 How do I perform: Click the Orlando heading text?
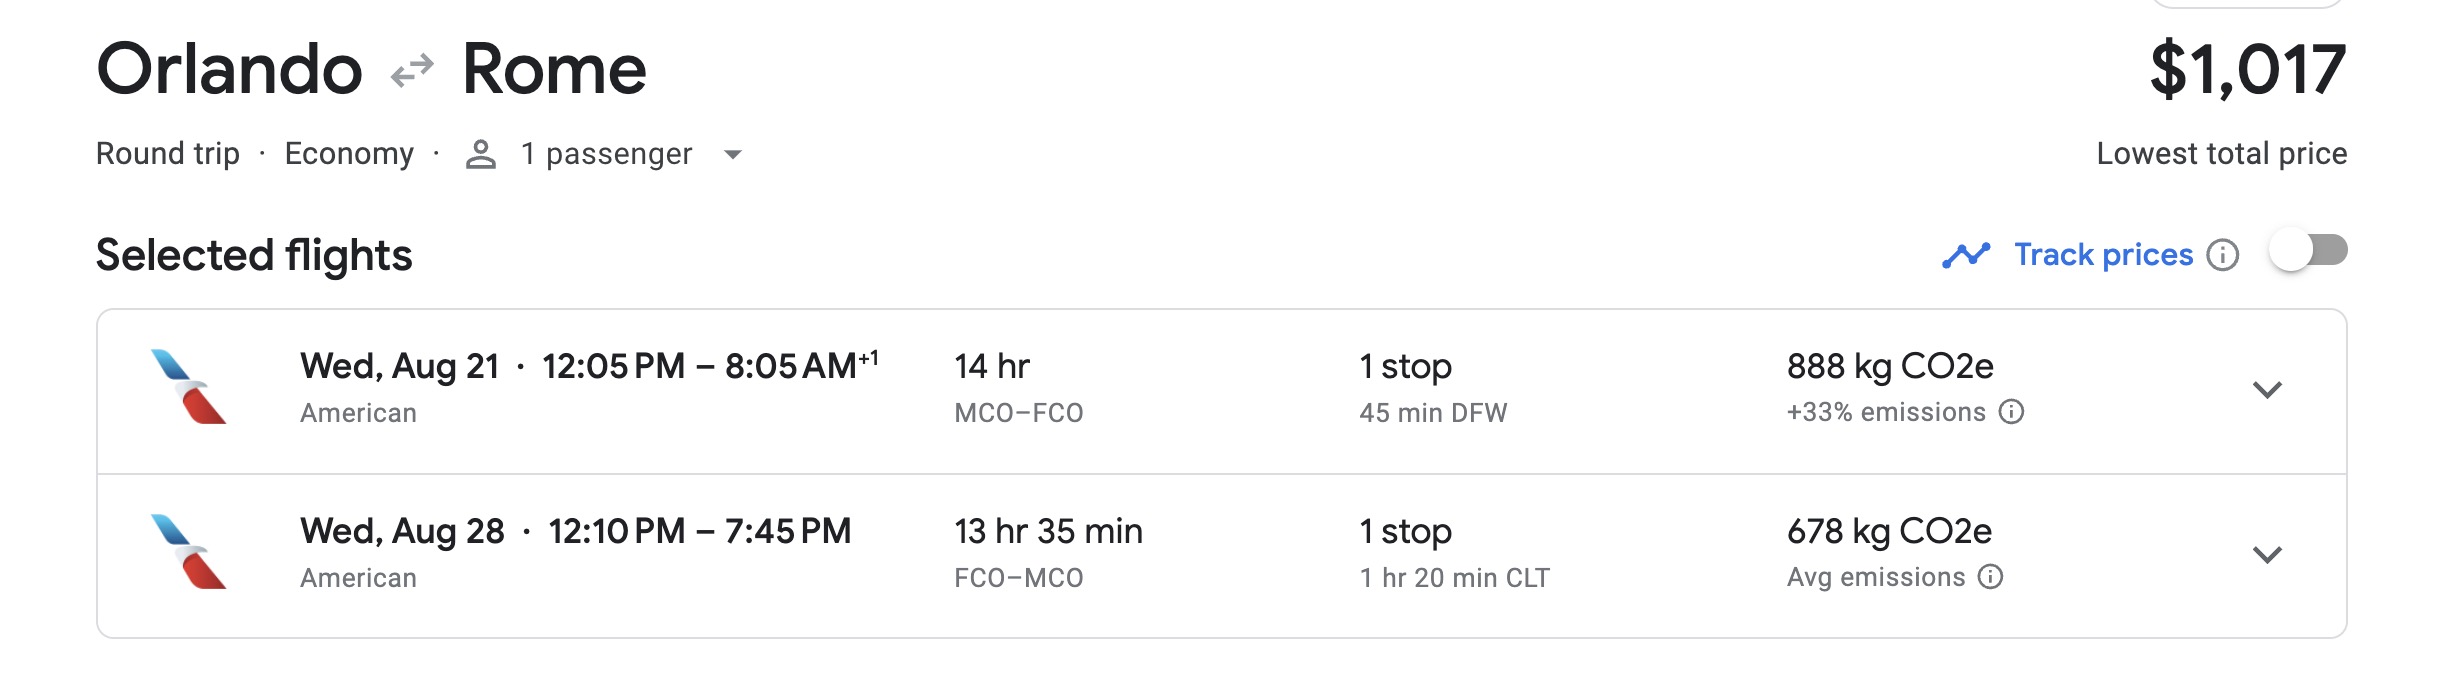(235, 68)
